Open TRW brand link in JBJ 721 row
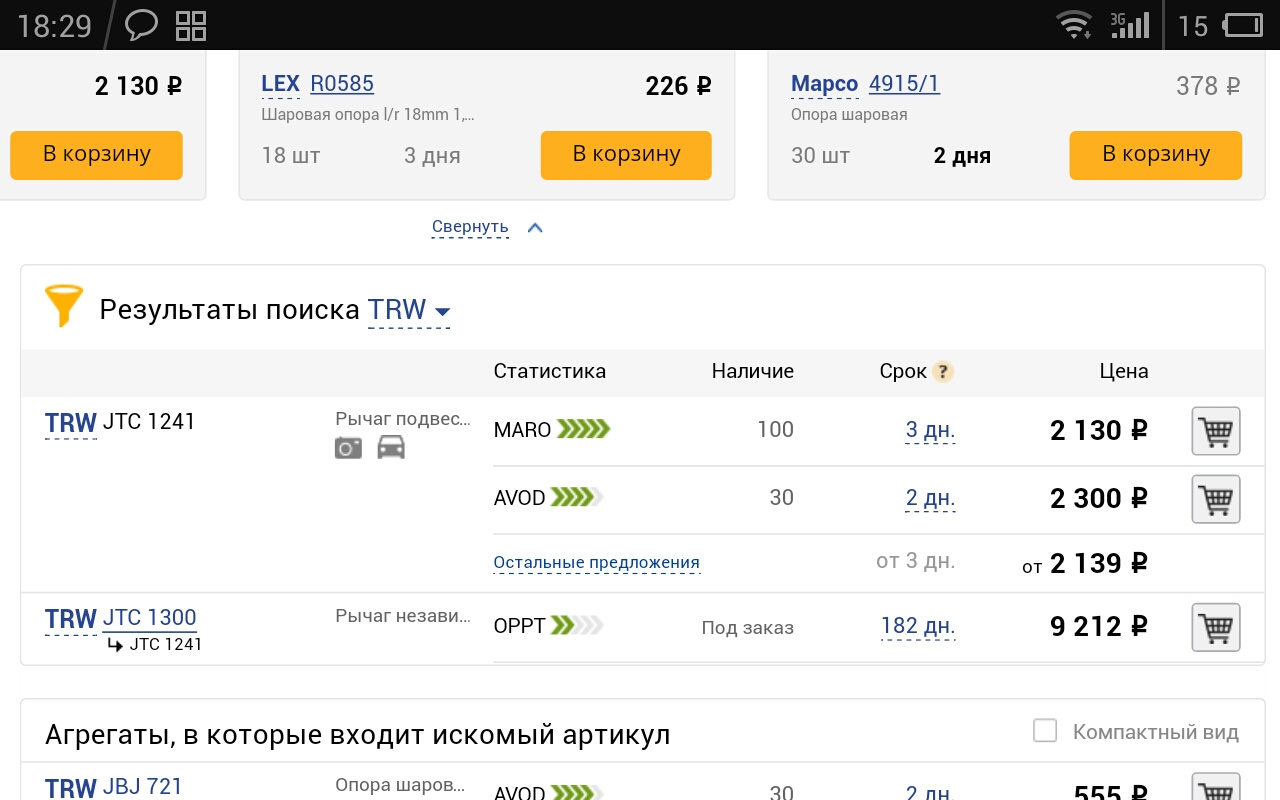The image size is (1280, 800). click(71, 788)
